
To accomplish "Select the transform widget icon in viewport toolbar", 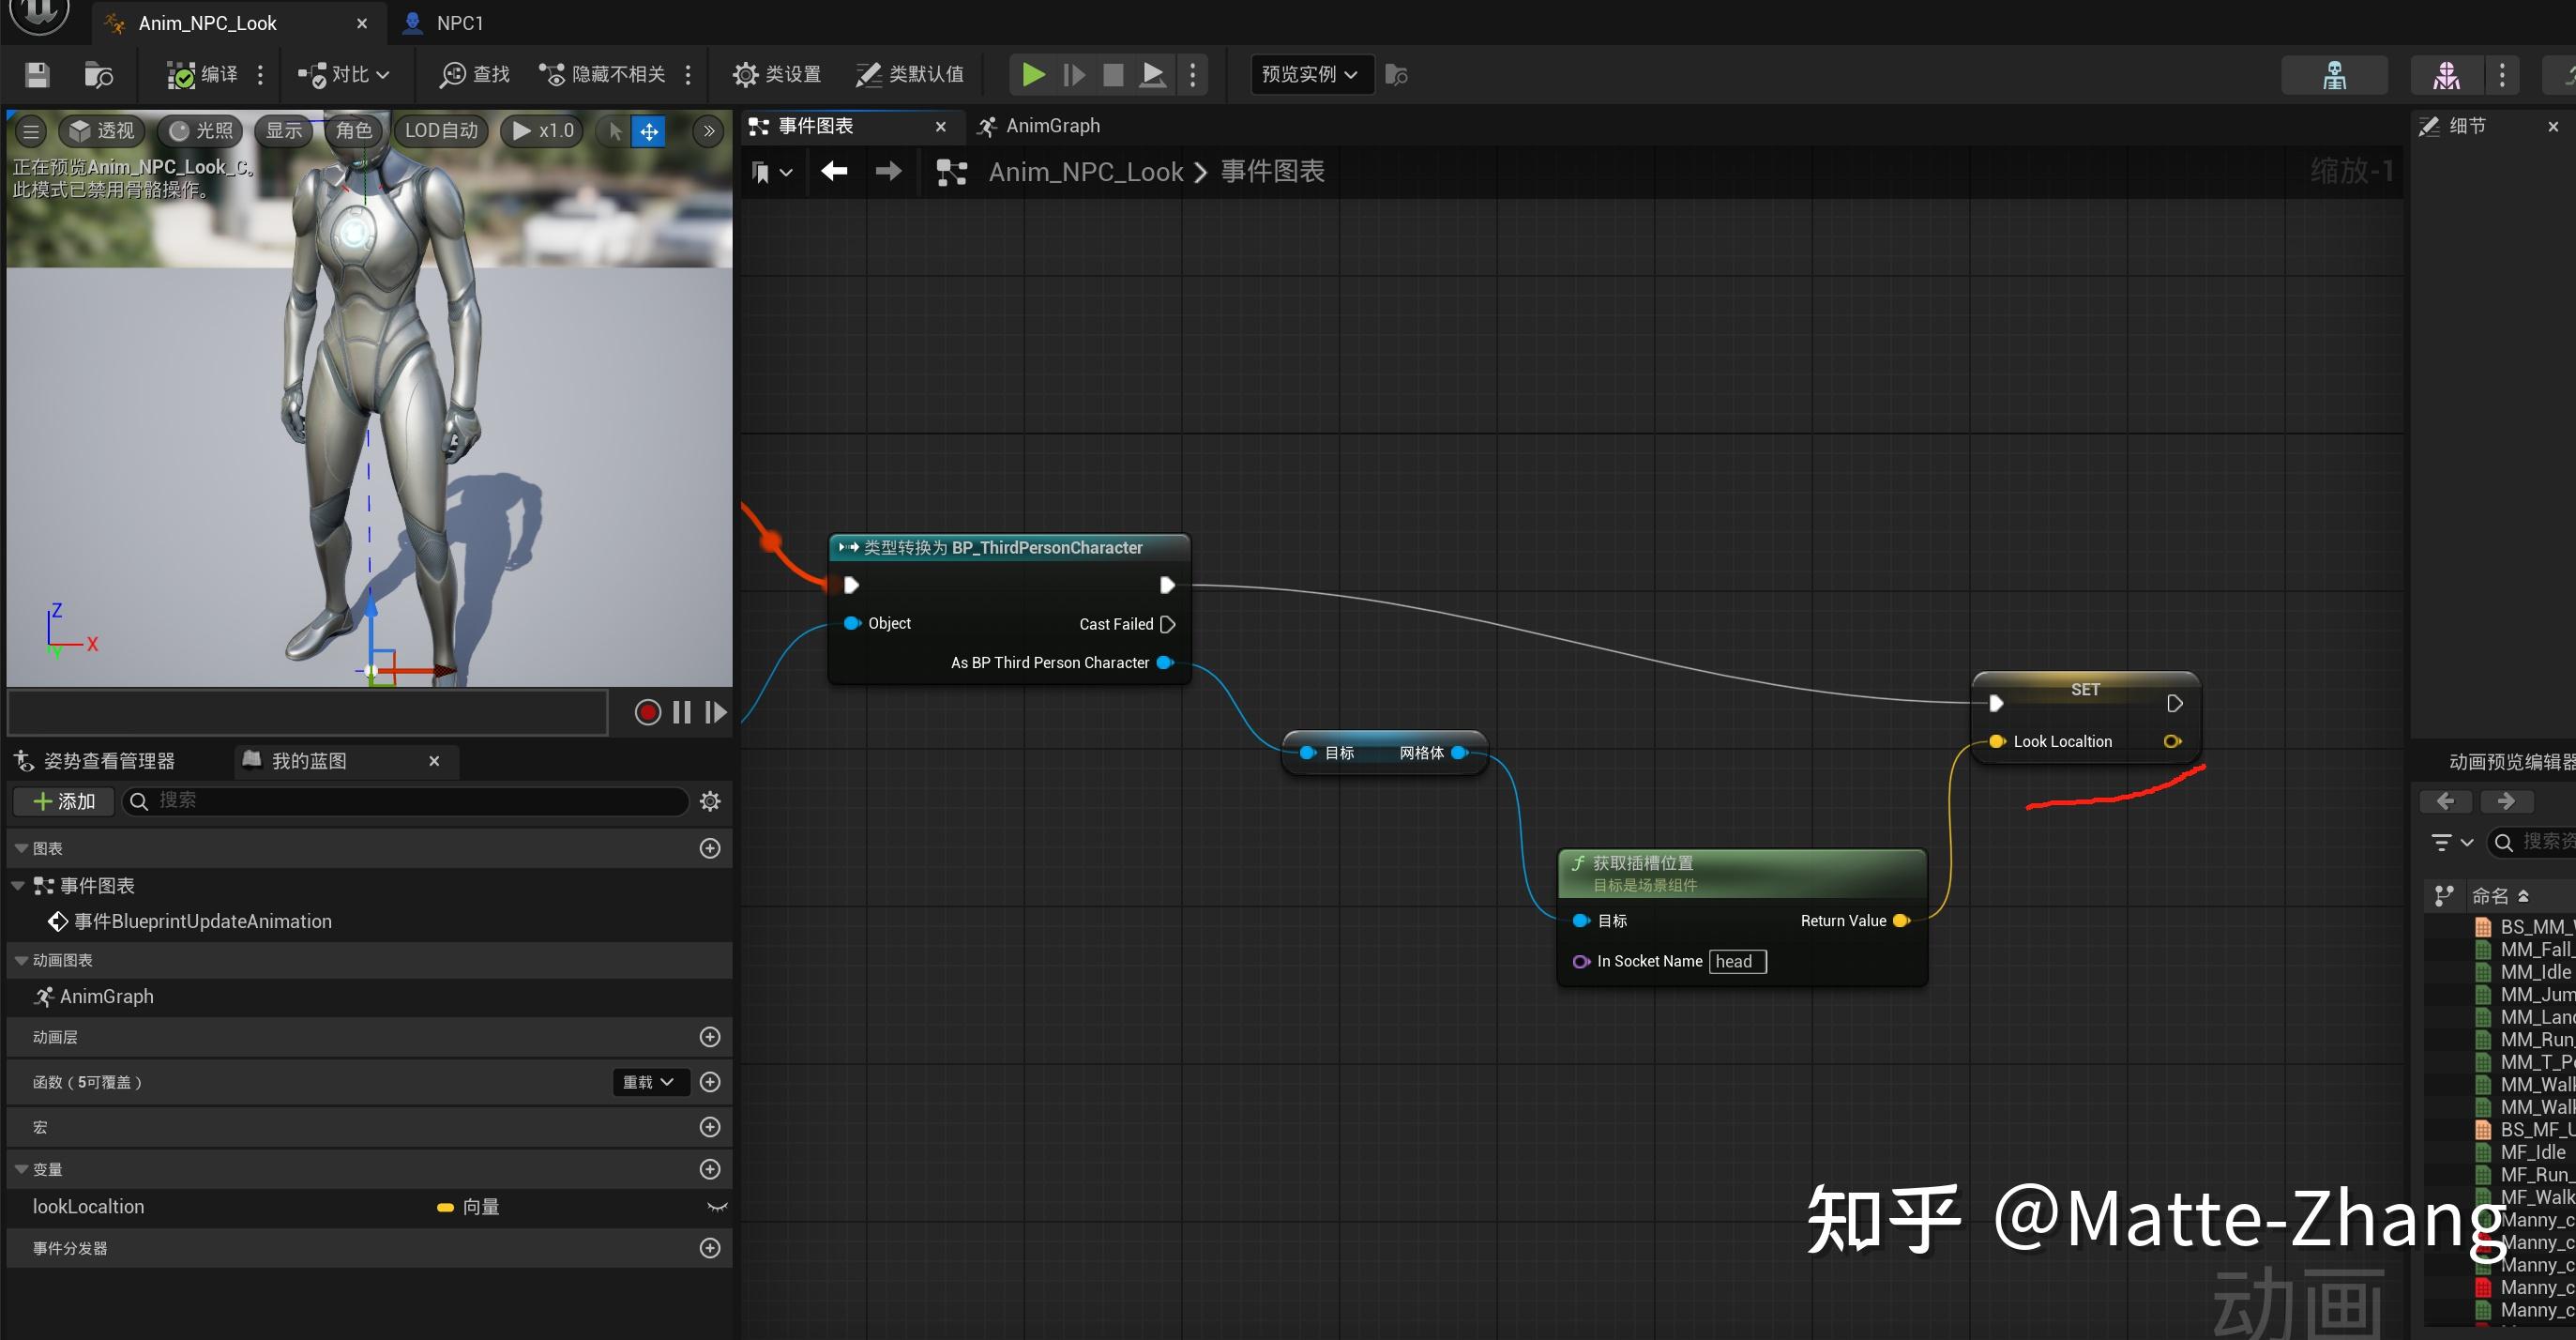I will point(649,131).
